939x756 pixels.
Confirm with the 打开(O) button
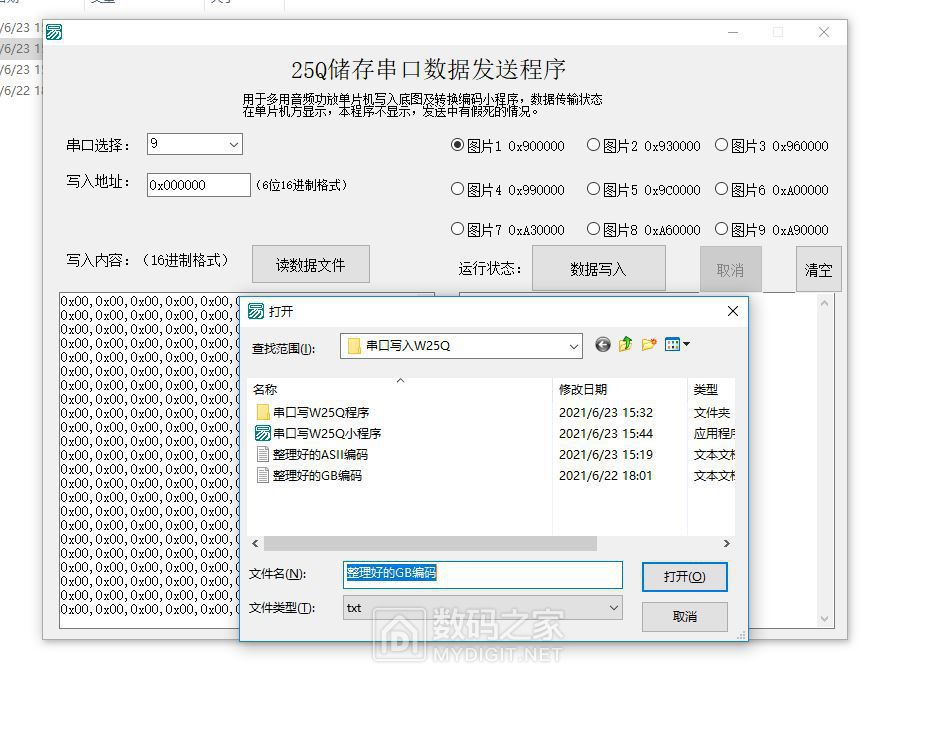click(x=684, y=576)
